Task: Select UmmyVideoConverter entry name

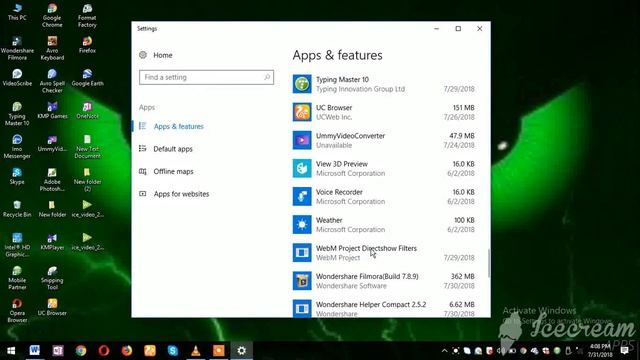Action: 350,136
